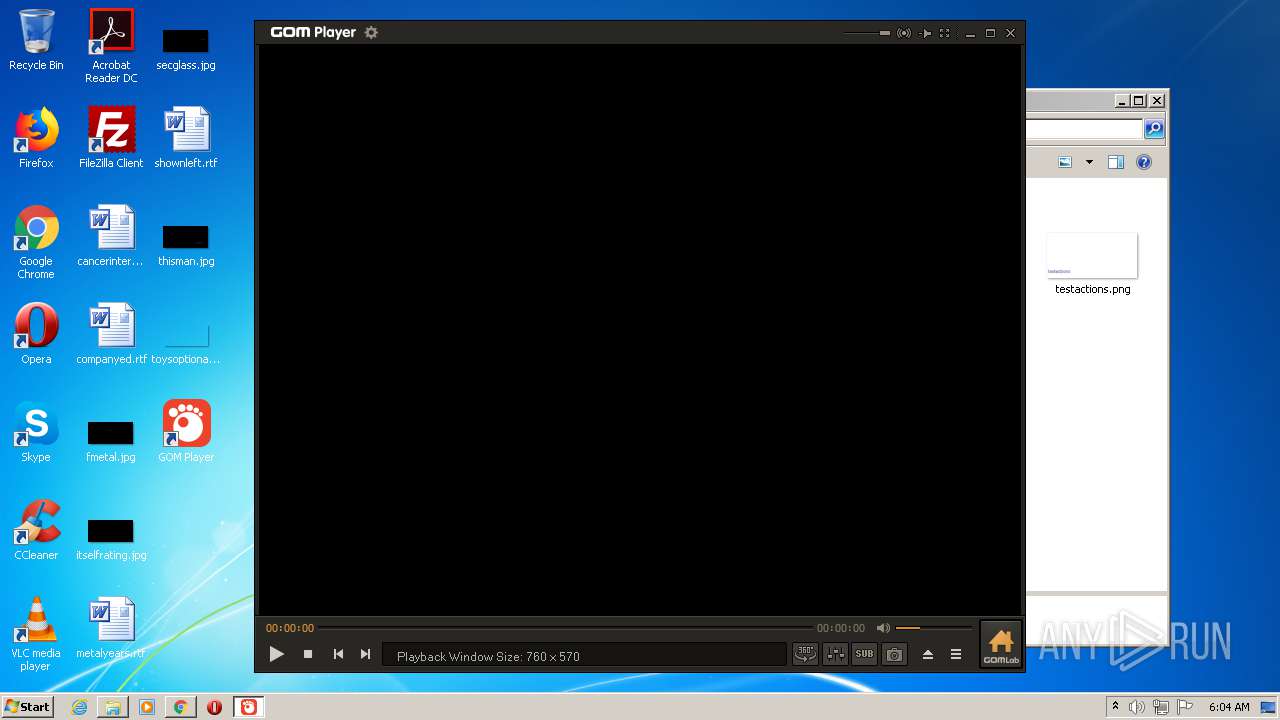Open Windows Media Player from taskbar
The width and height of the screenshot is (1280, 720).
147,707
